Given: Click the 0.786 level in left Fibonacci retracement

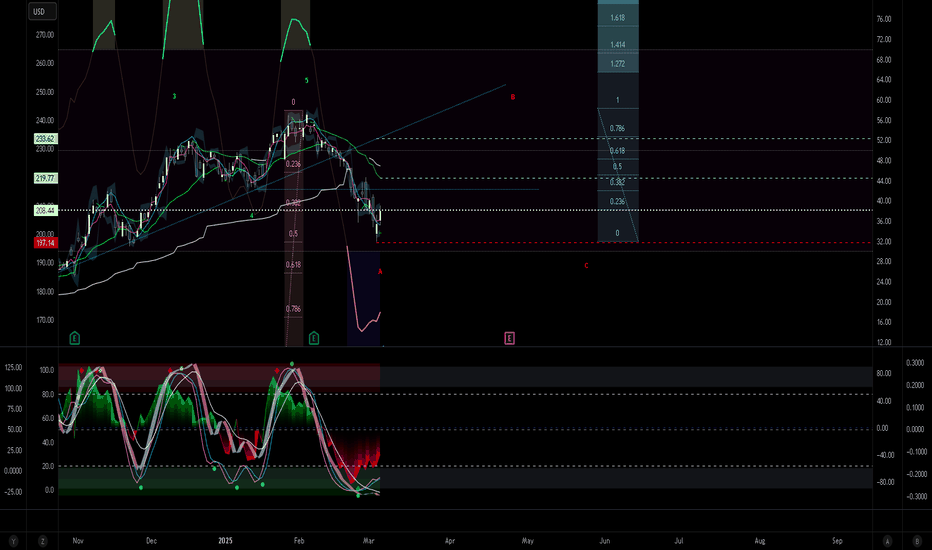Looking at the screenshot, I should point(293,309).
